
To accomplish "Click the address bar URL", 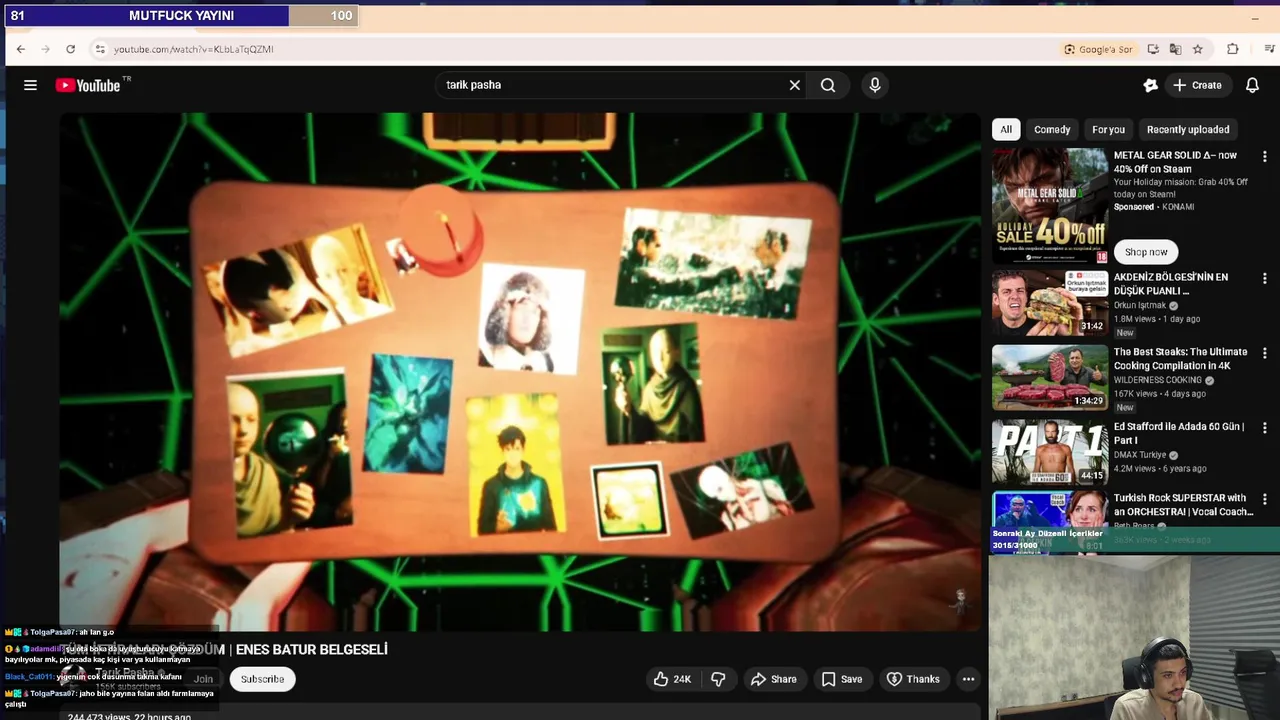I will [193, 49].
